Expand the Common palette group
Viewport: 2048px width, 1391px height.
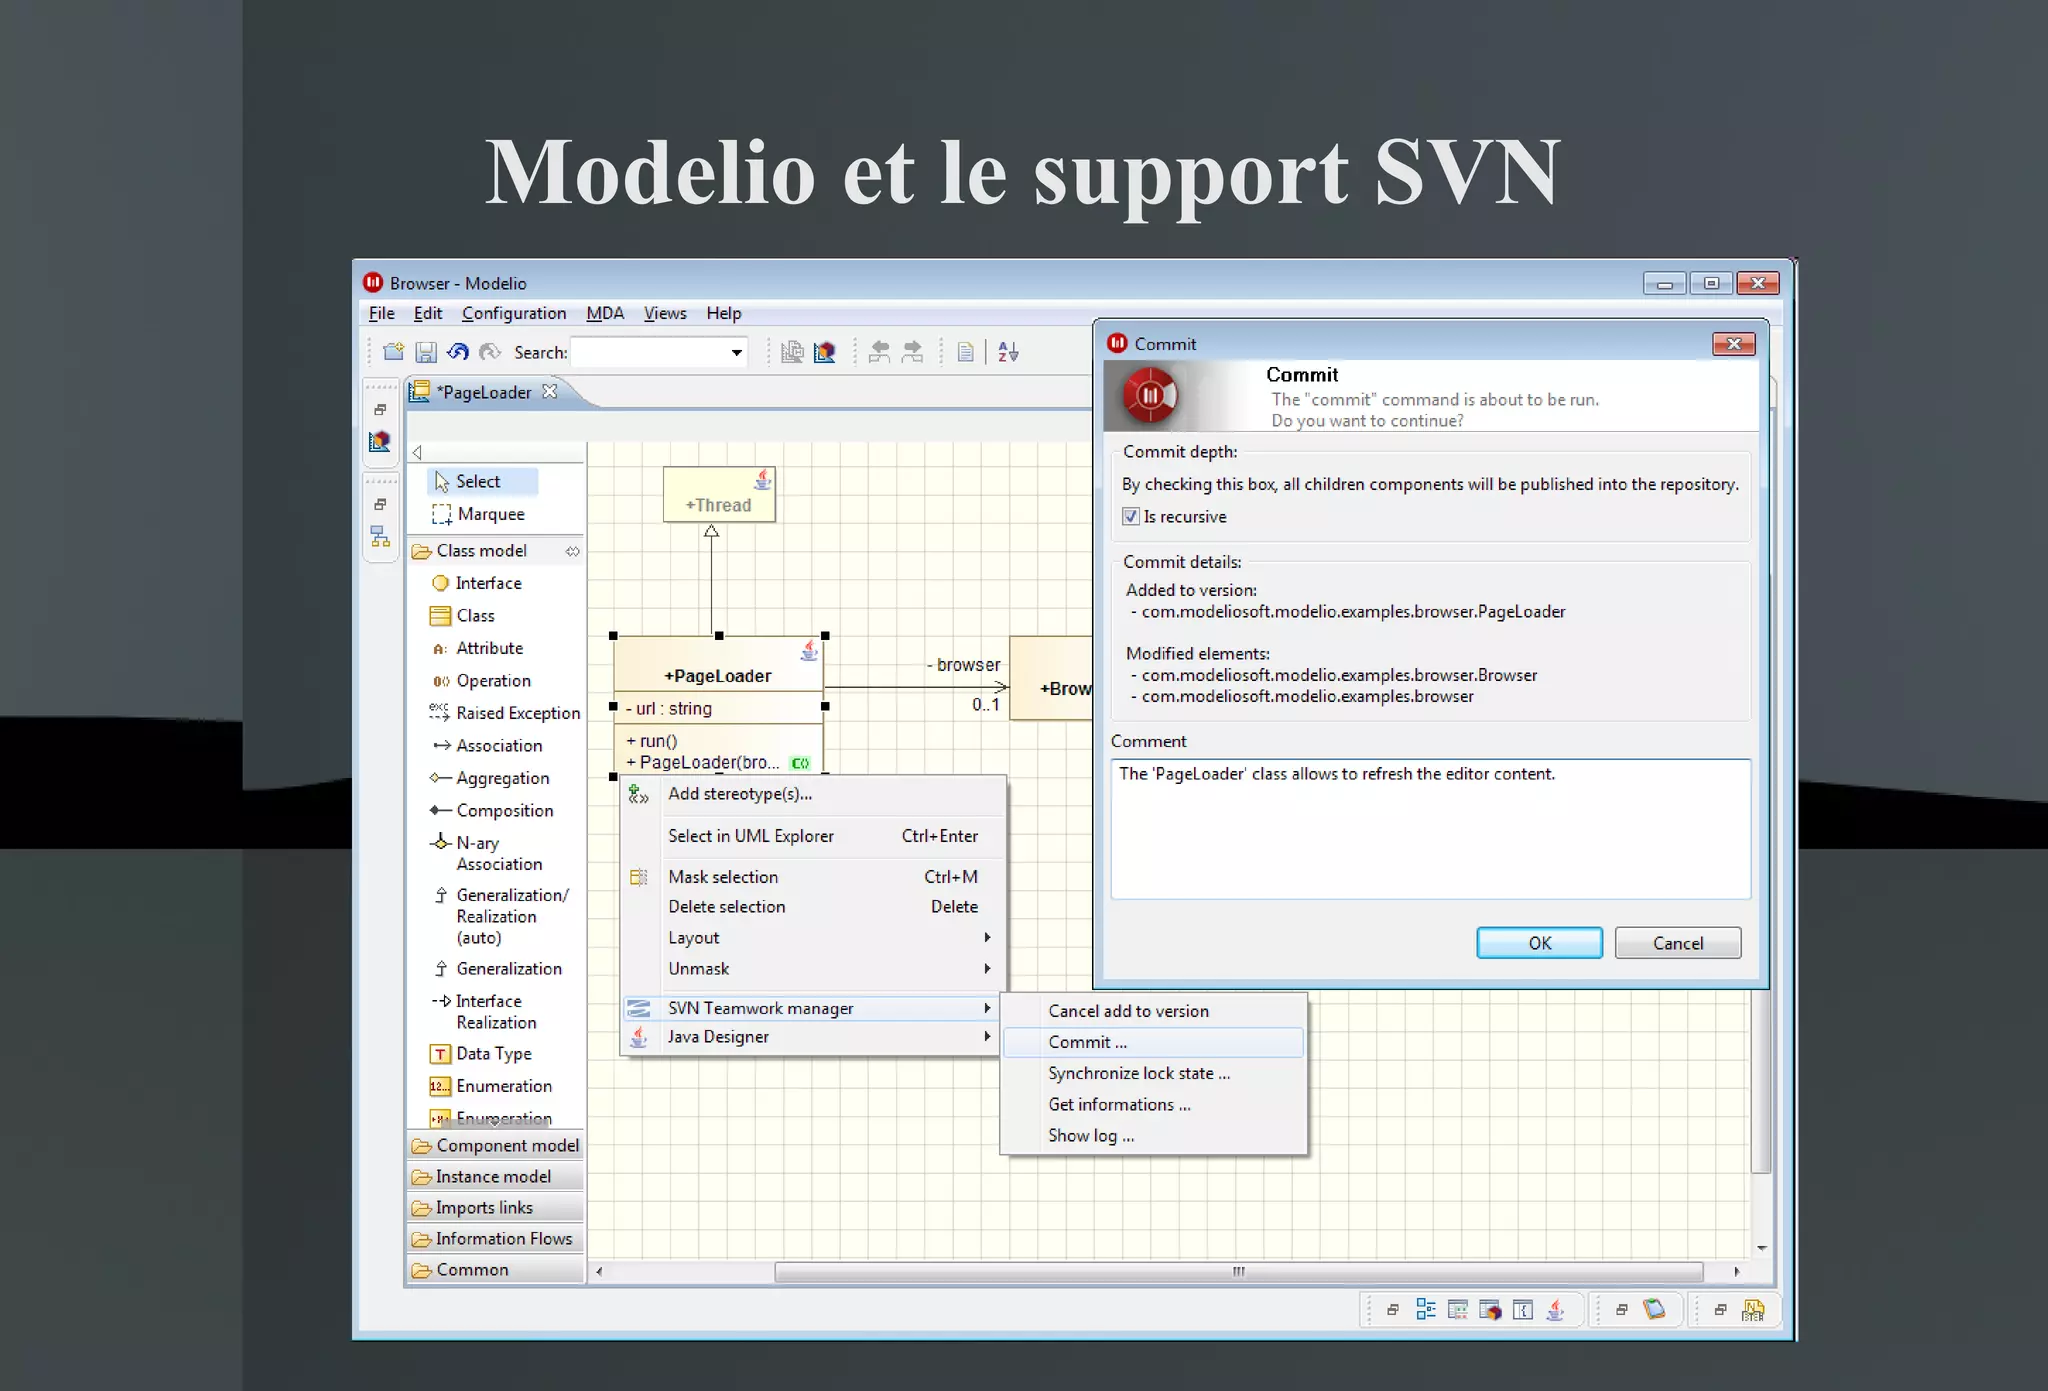[x=495, y=1270]
